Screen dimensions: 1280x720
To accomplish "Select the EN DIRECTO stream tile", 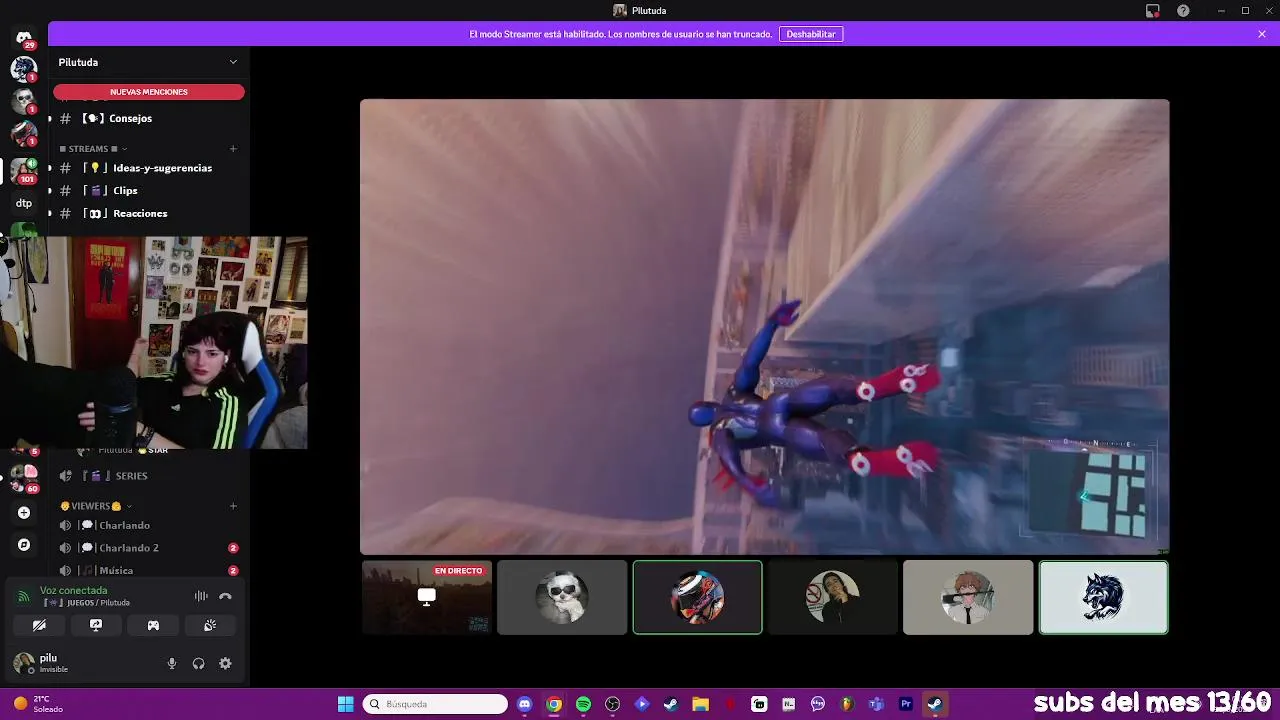I will click(427, 597).
